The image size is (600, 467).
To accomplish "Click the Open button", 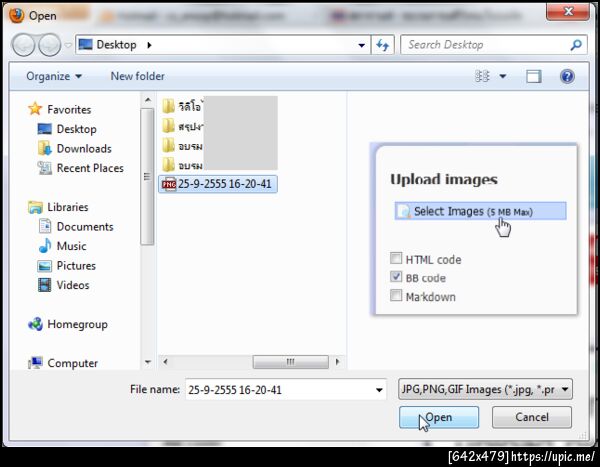I will pyautogui.click(x=439, y=417).
